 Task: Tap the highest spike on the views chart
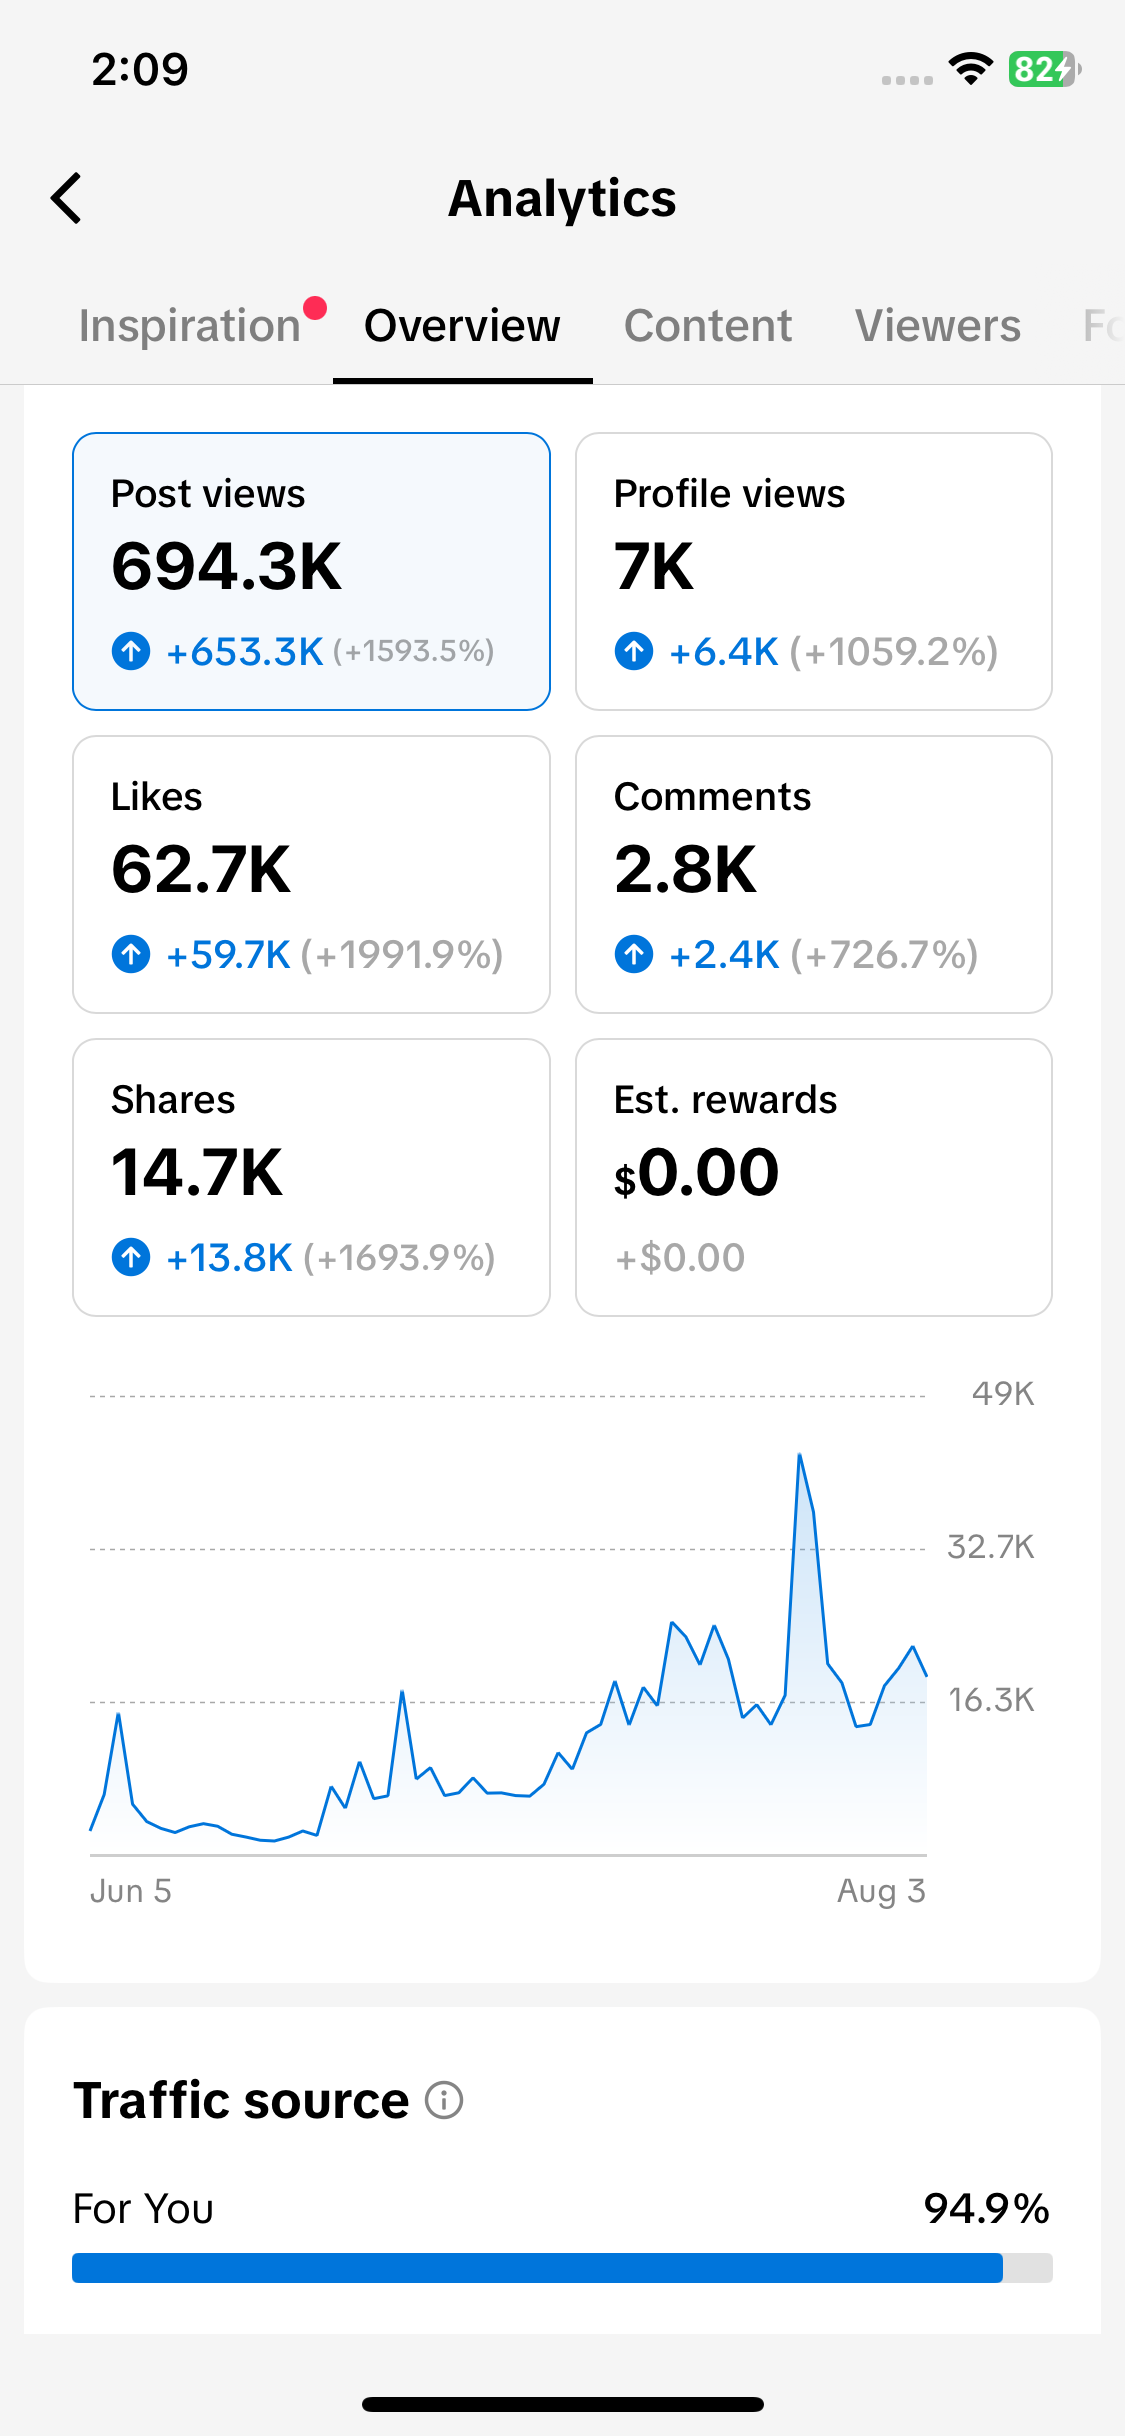800,1456
